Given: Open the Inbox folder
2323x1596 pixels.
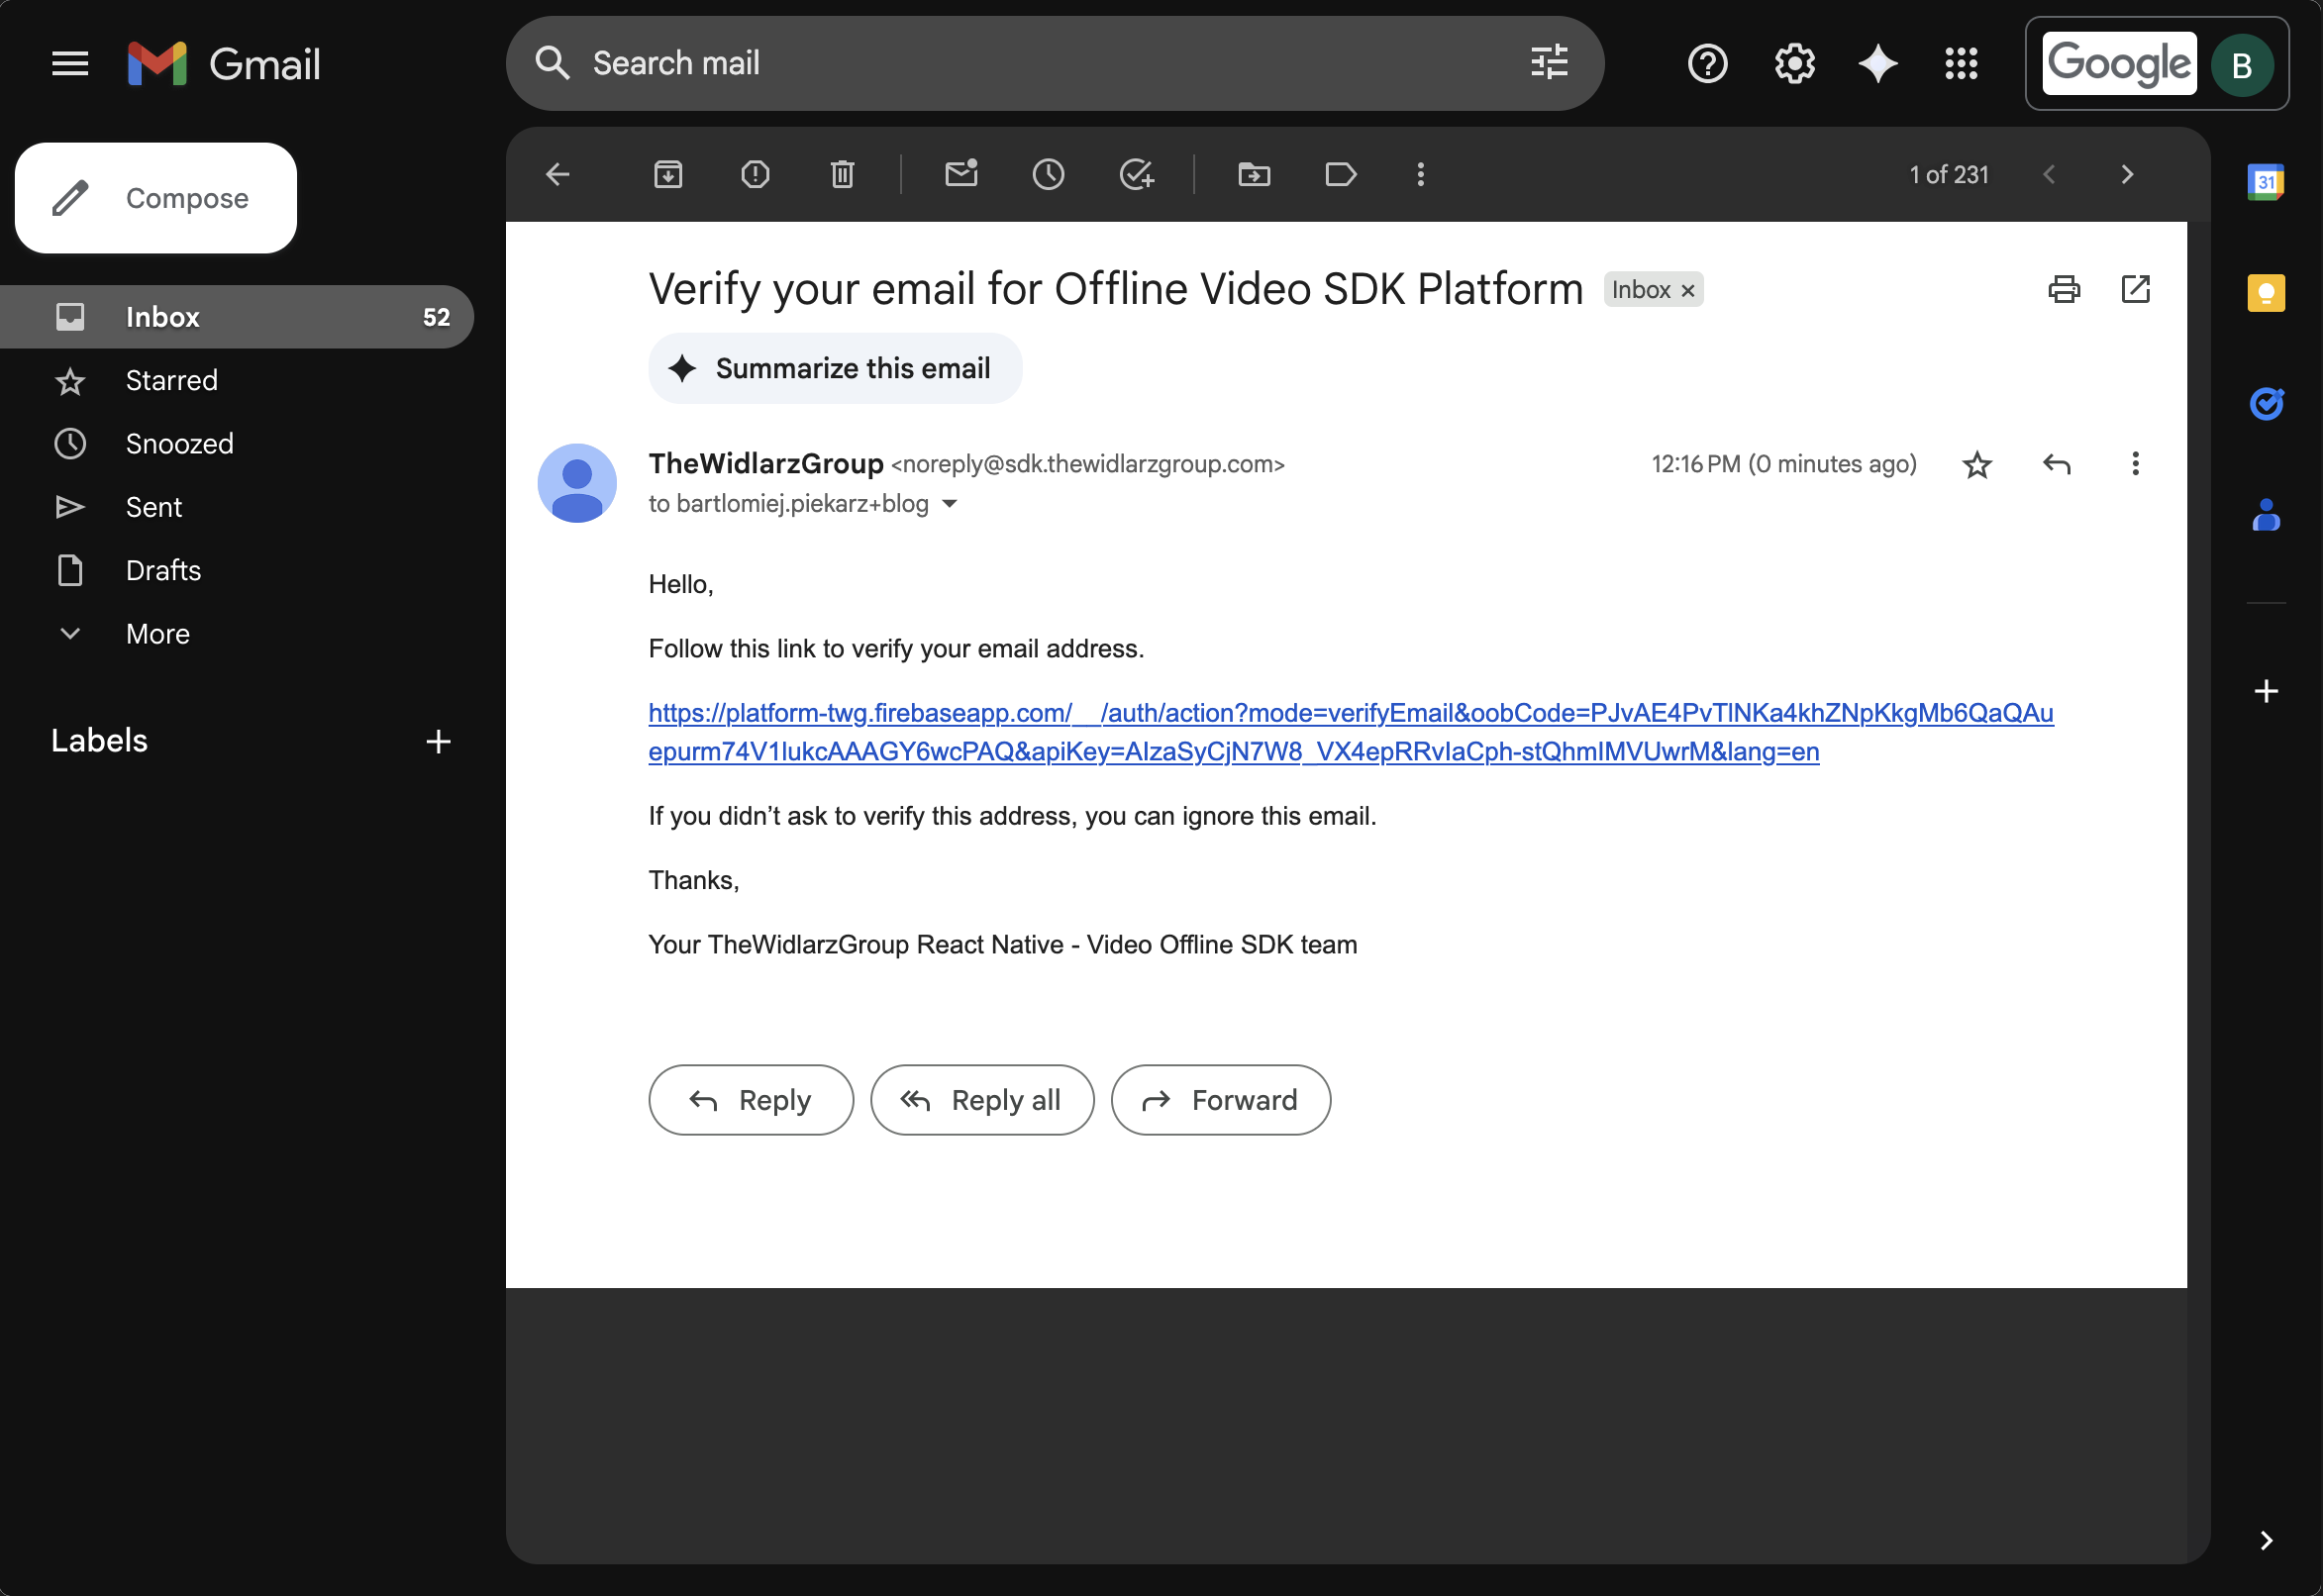Looking at the screenshot, I should tap(237, 317).
